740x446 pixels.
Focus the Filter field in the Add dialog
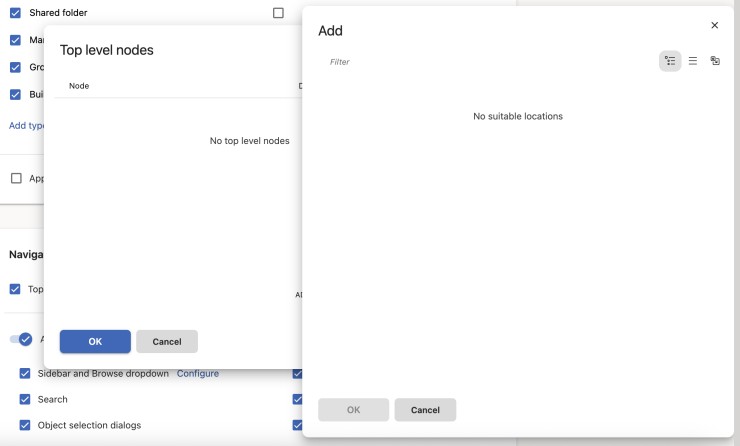pos(486,62)
